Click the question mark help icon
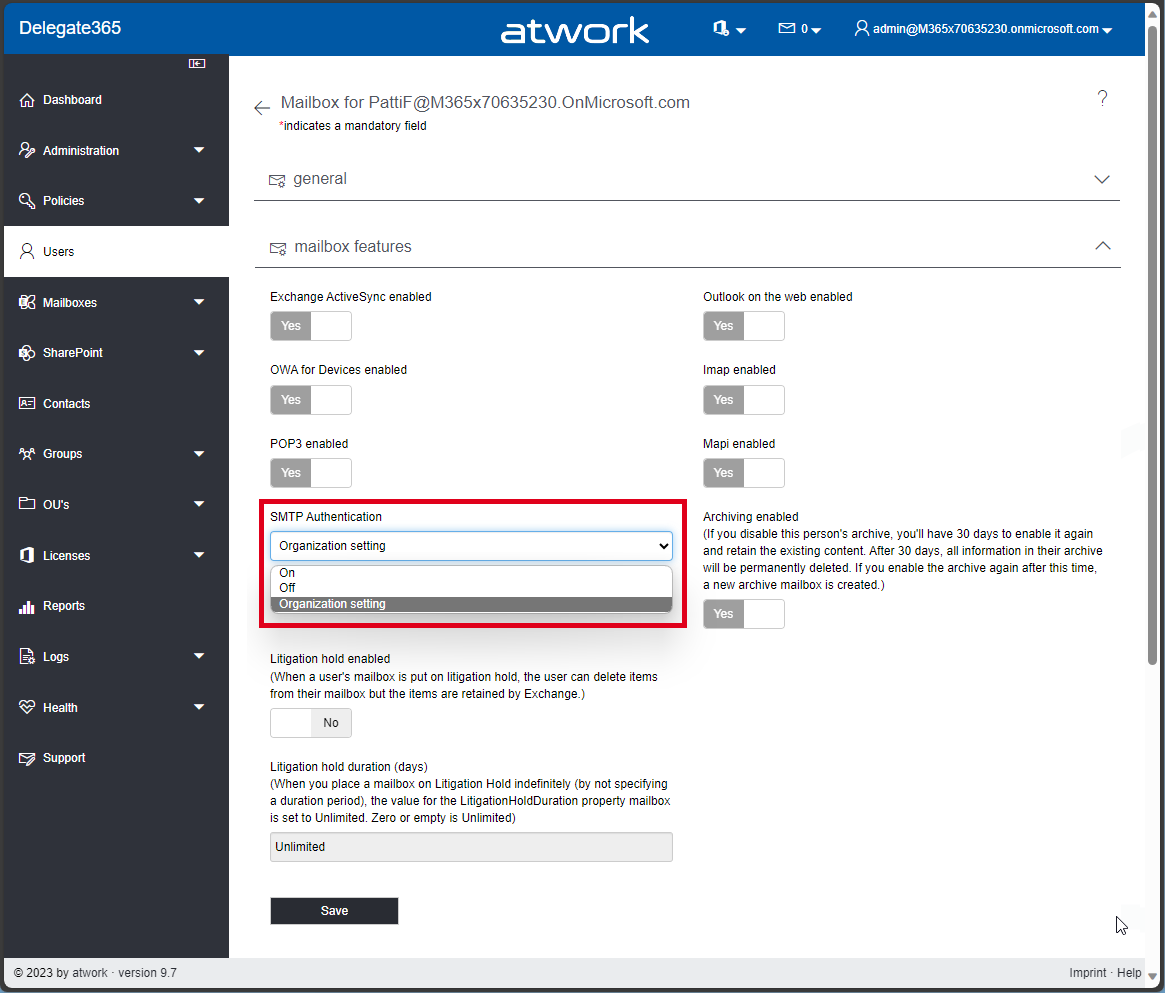Viewport: 1165px width, 993px height. (1102, 98)
